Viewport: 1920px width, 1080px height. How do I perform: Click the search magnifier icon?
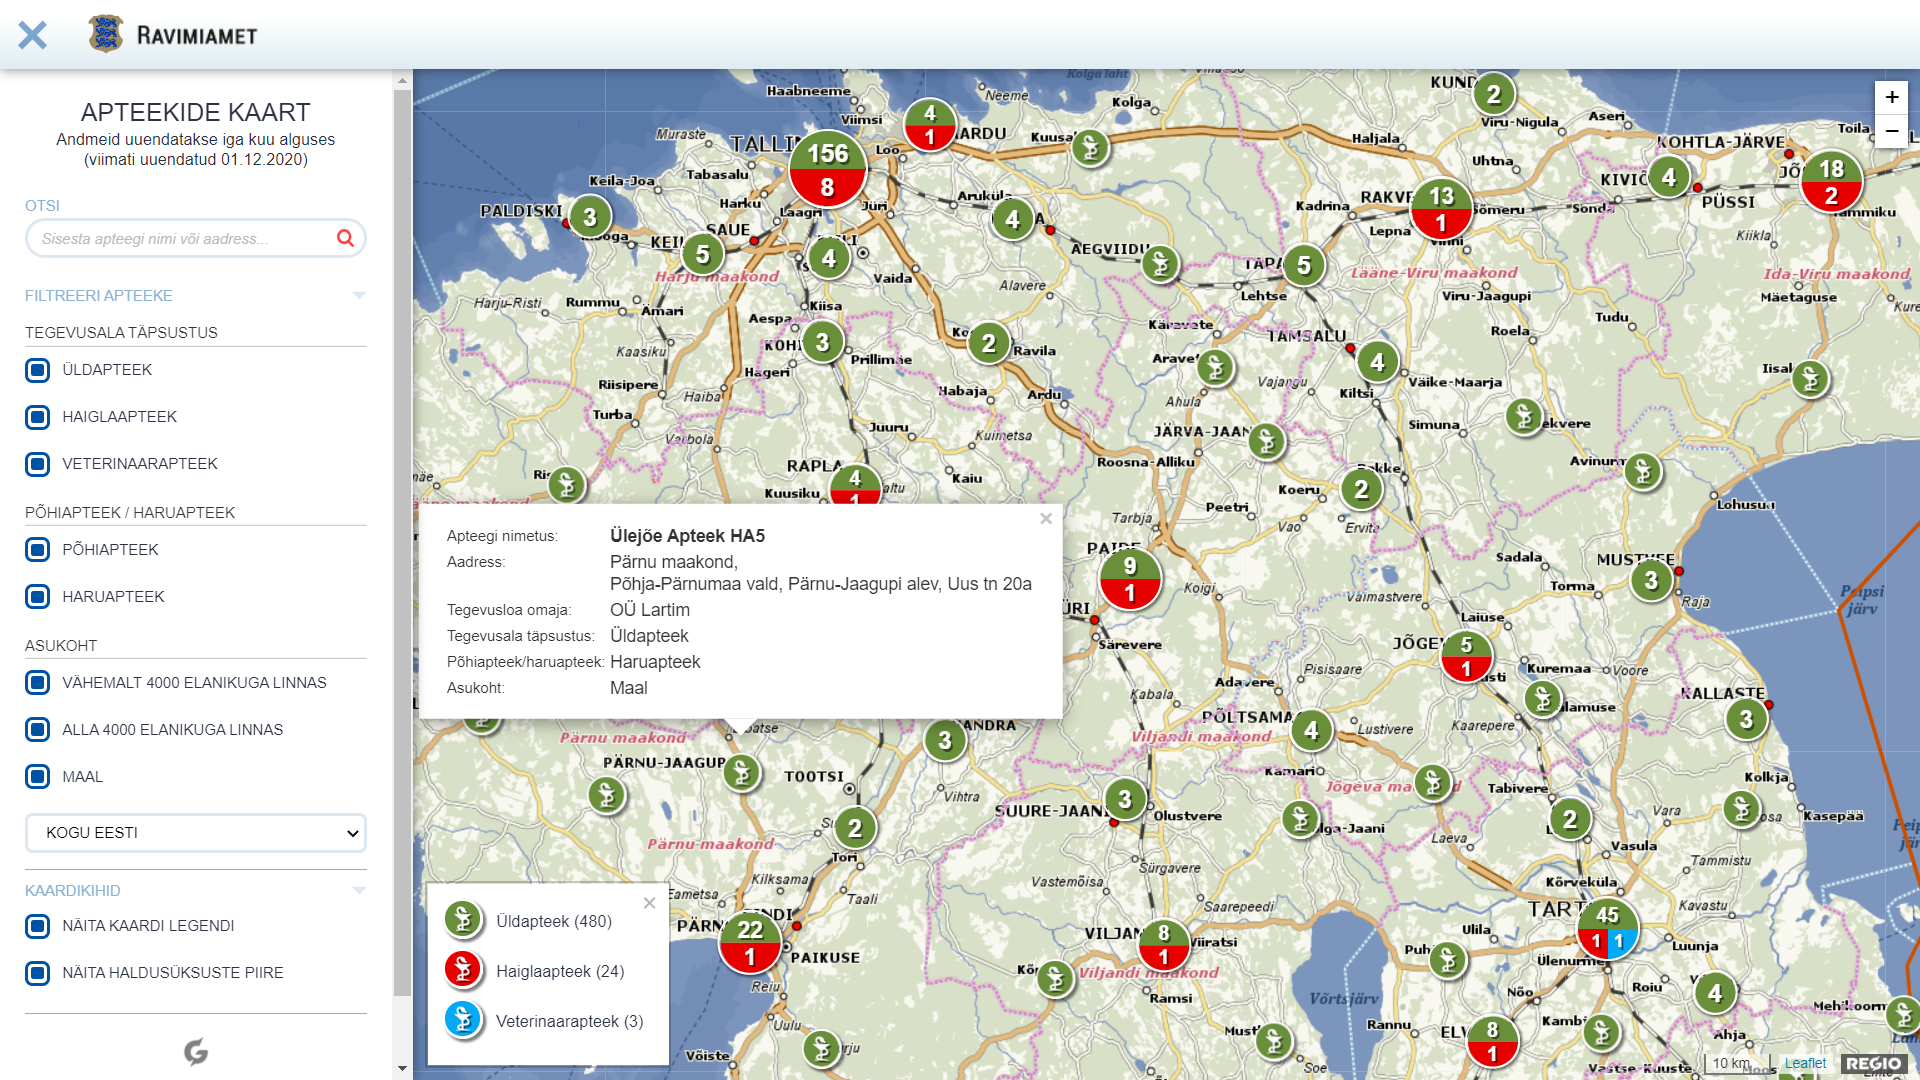click(x=345, y=238)
